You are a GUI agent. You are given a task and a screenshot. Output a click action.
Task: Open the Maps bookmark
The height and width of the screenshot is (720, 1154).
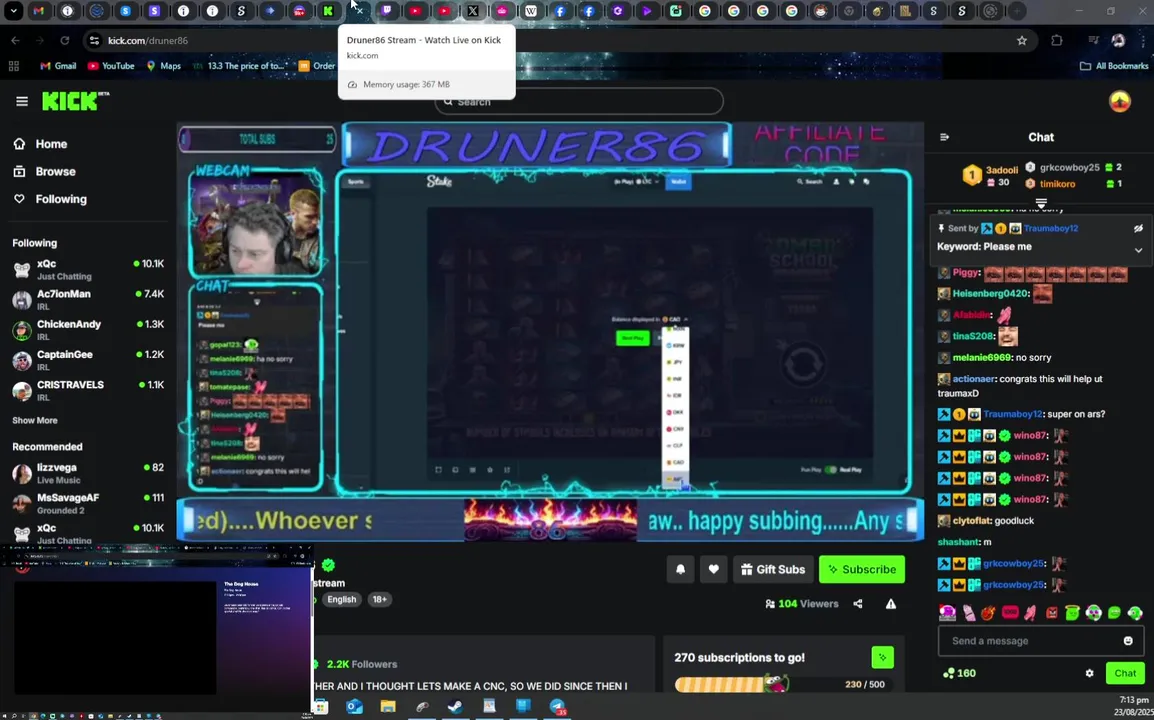click(163, 66)
